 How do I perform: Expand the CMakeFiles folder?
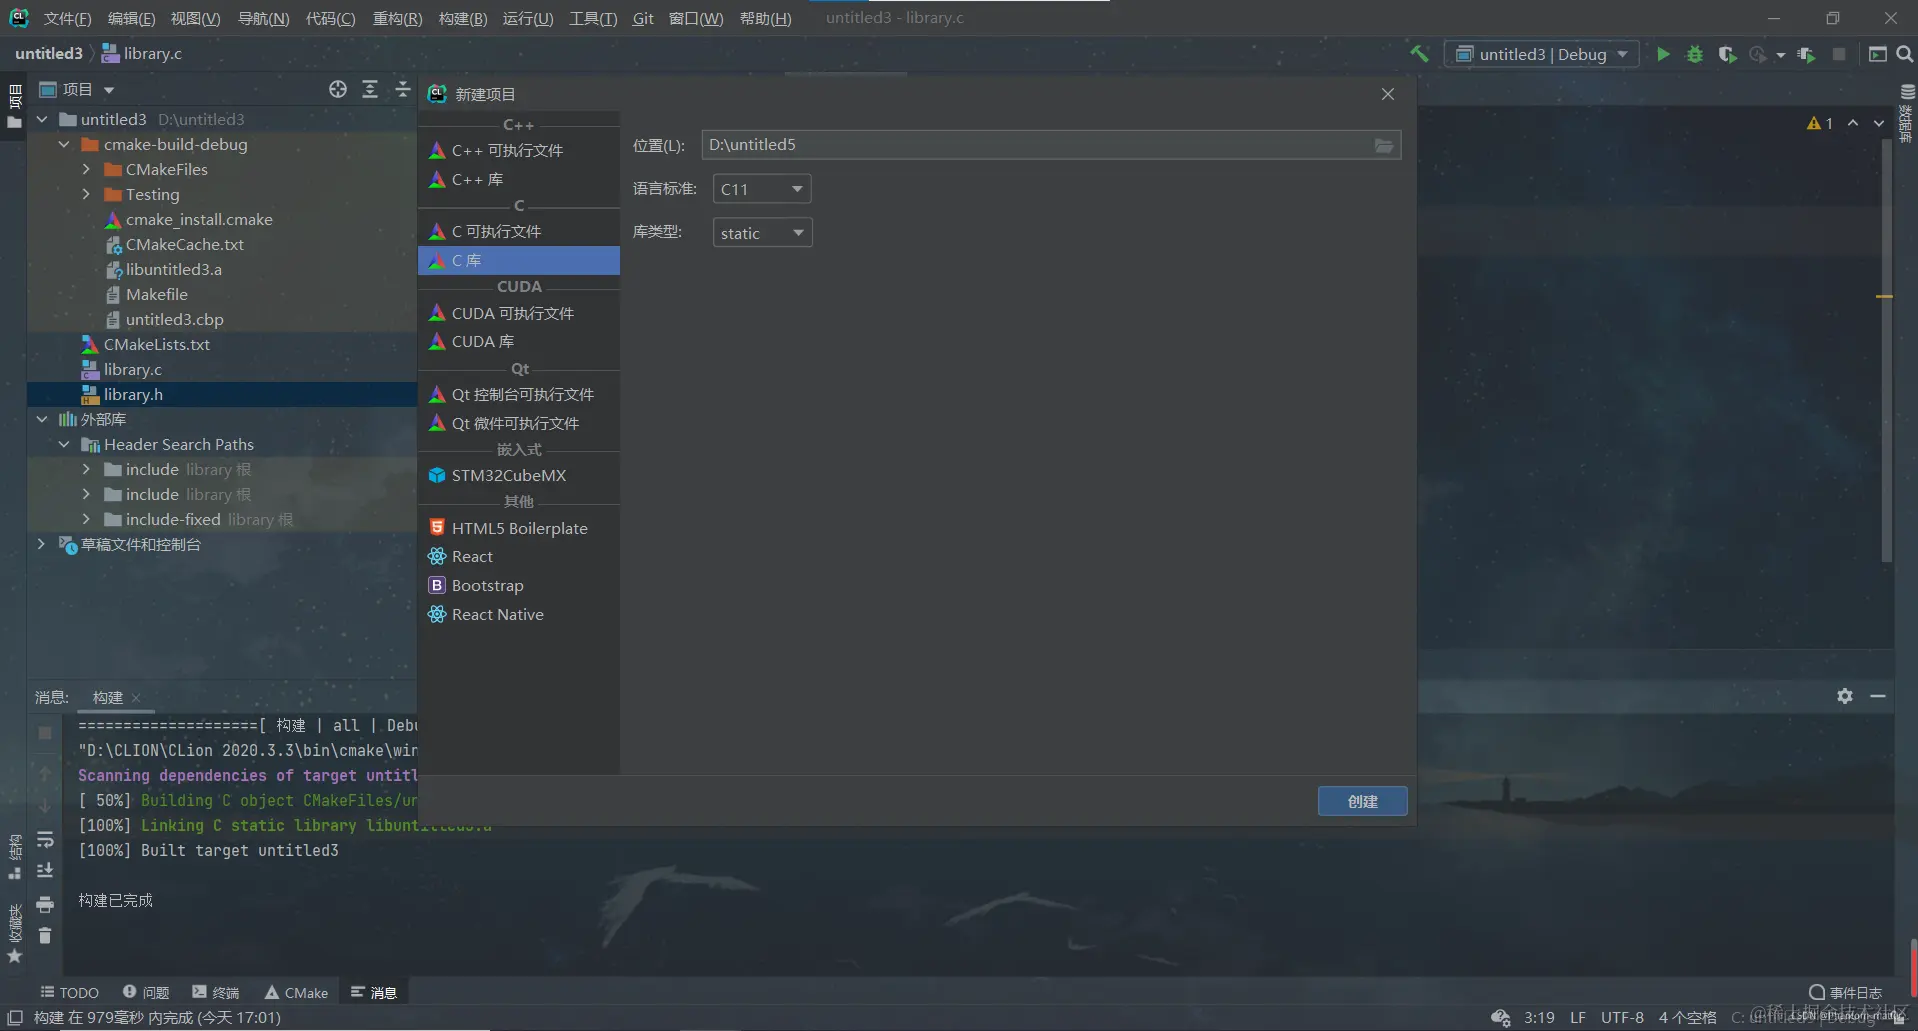click(x=86, y=169)
